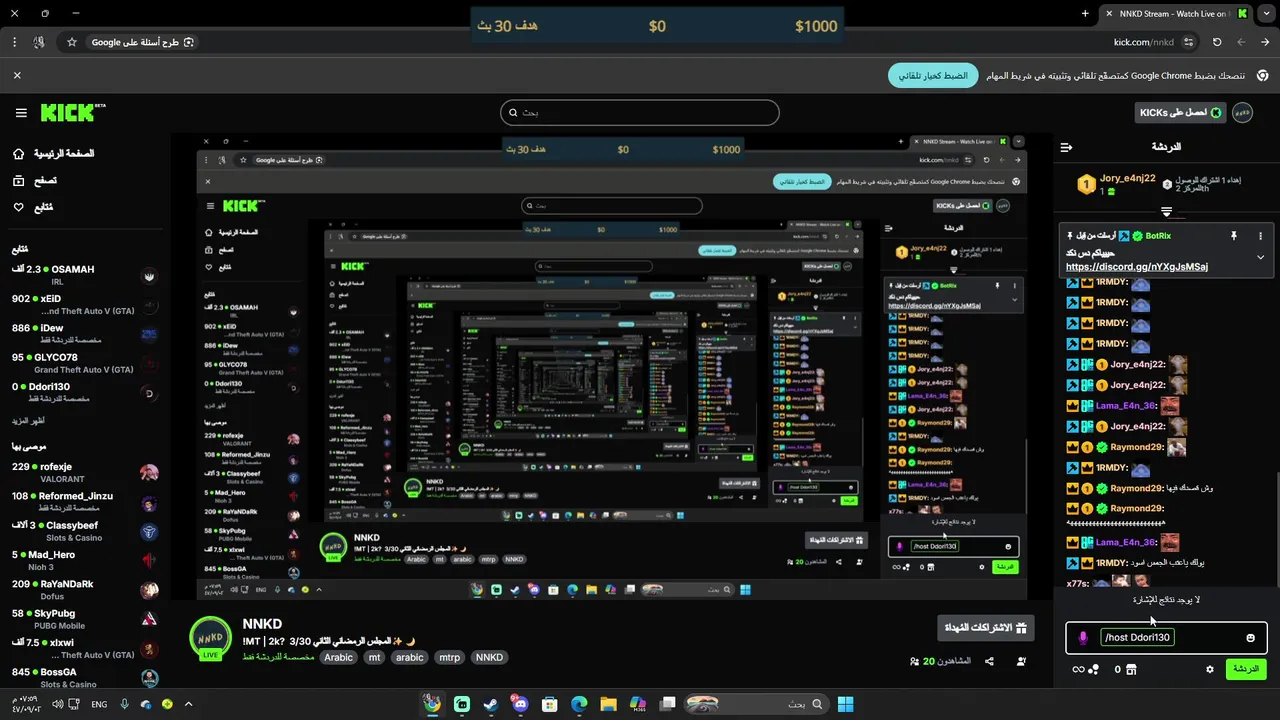The height and width of the screenshot is (720, 1280).
Task: Open the channel points infinity icon
Action: tap(1078, 669)
